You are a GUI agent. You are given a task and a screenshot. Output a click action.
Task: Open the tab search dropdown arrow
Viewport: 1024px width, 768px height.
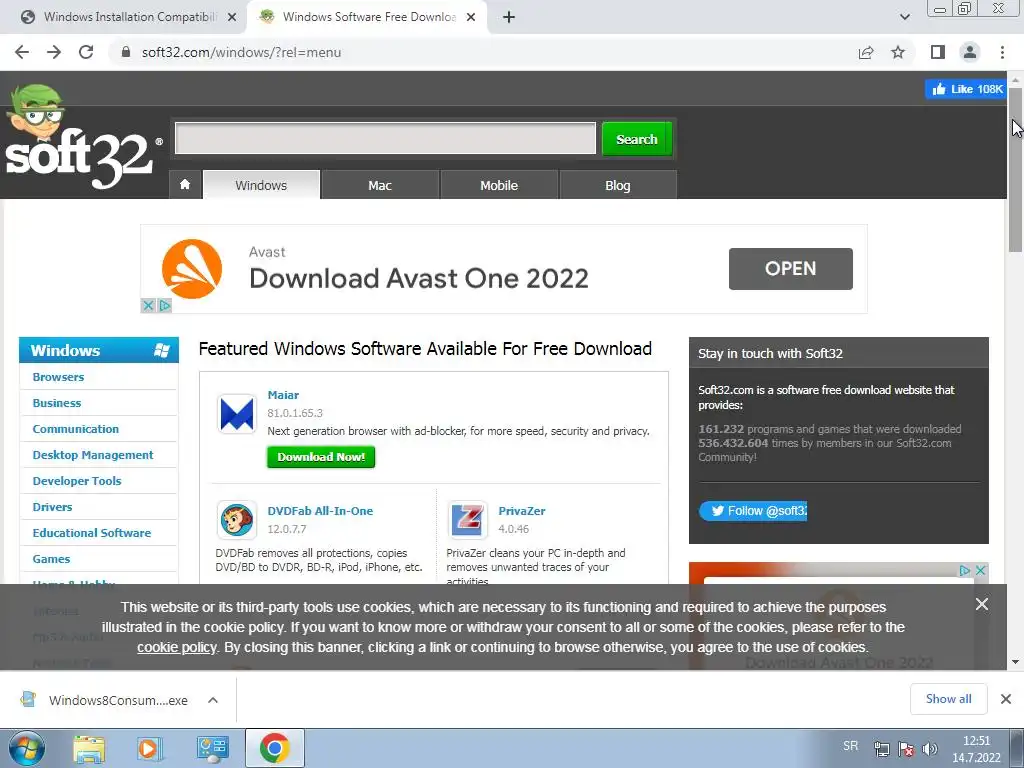[x=904, y=17]
